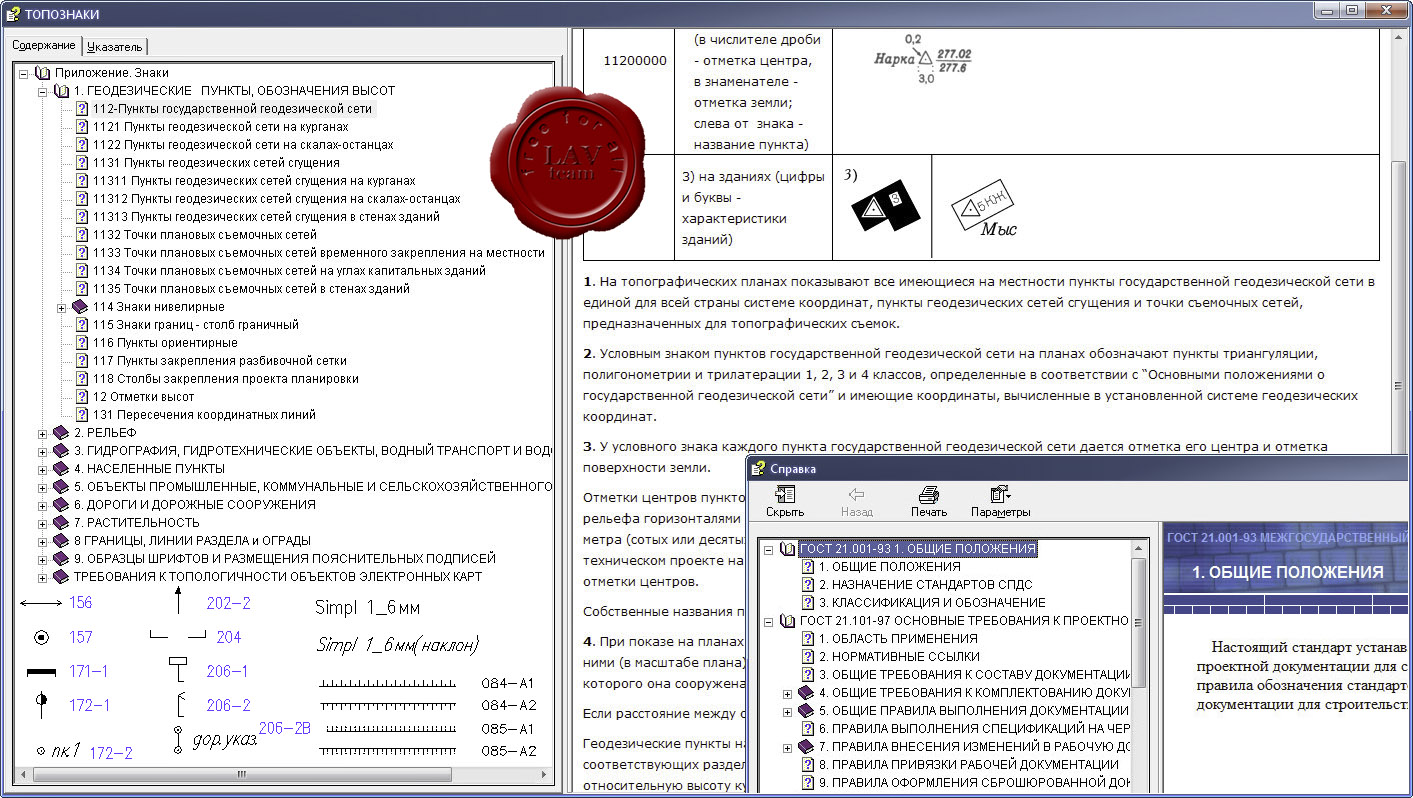Click book icon of 3. ГИДРОГРАФИЯ section
The width and height of the screenshot is (1413, 798).
pos(61,451)
